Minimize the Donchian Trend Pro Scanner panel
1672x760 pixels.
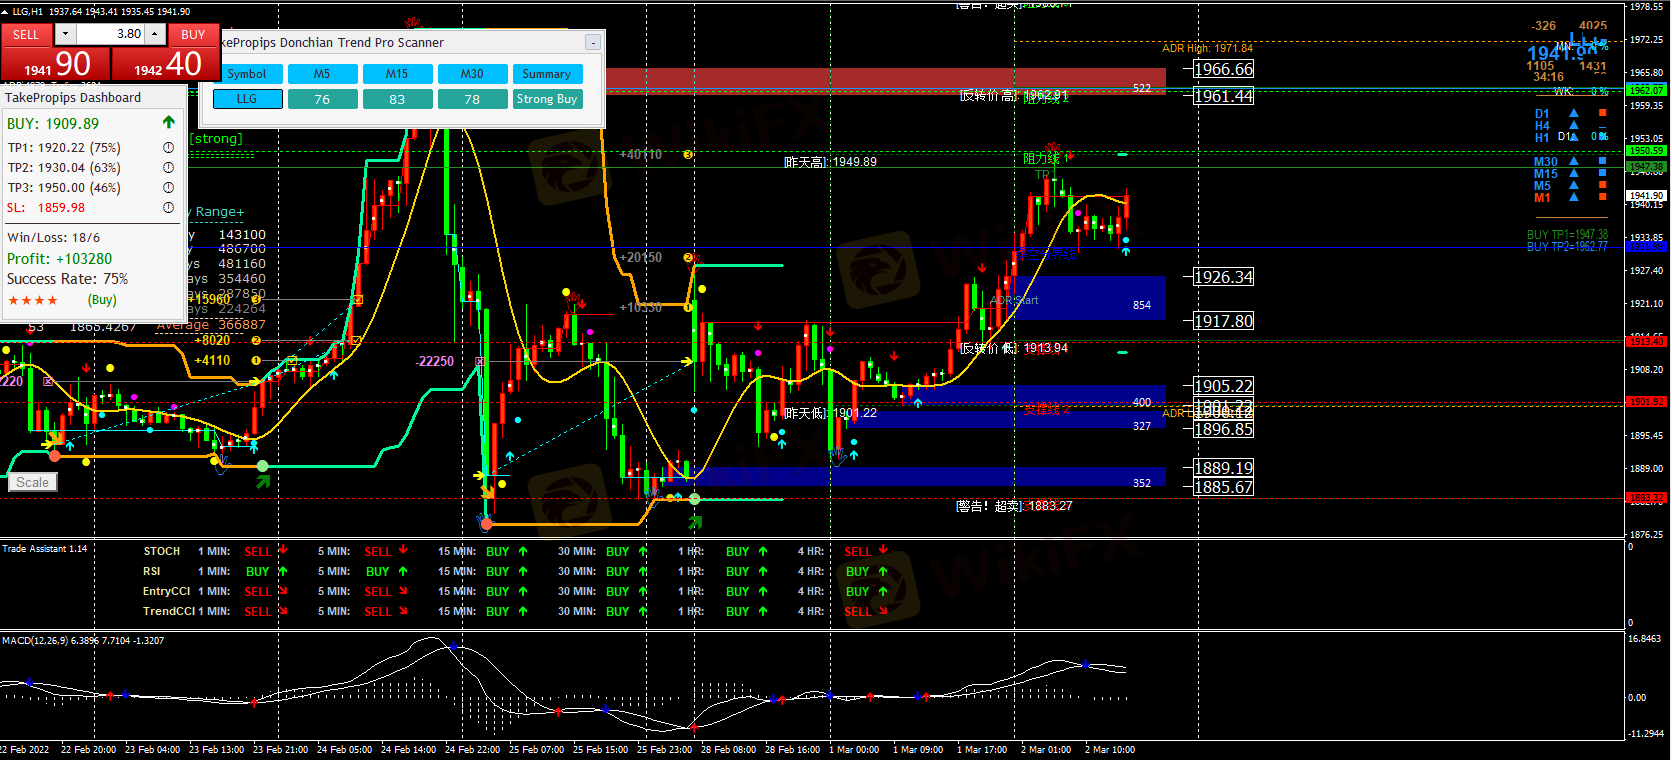(x=593, y=42)
